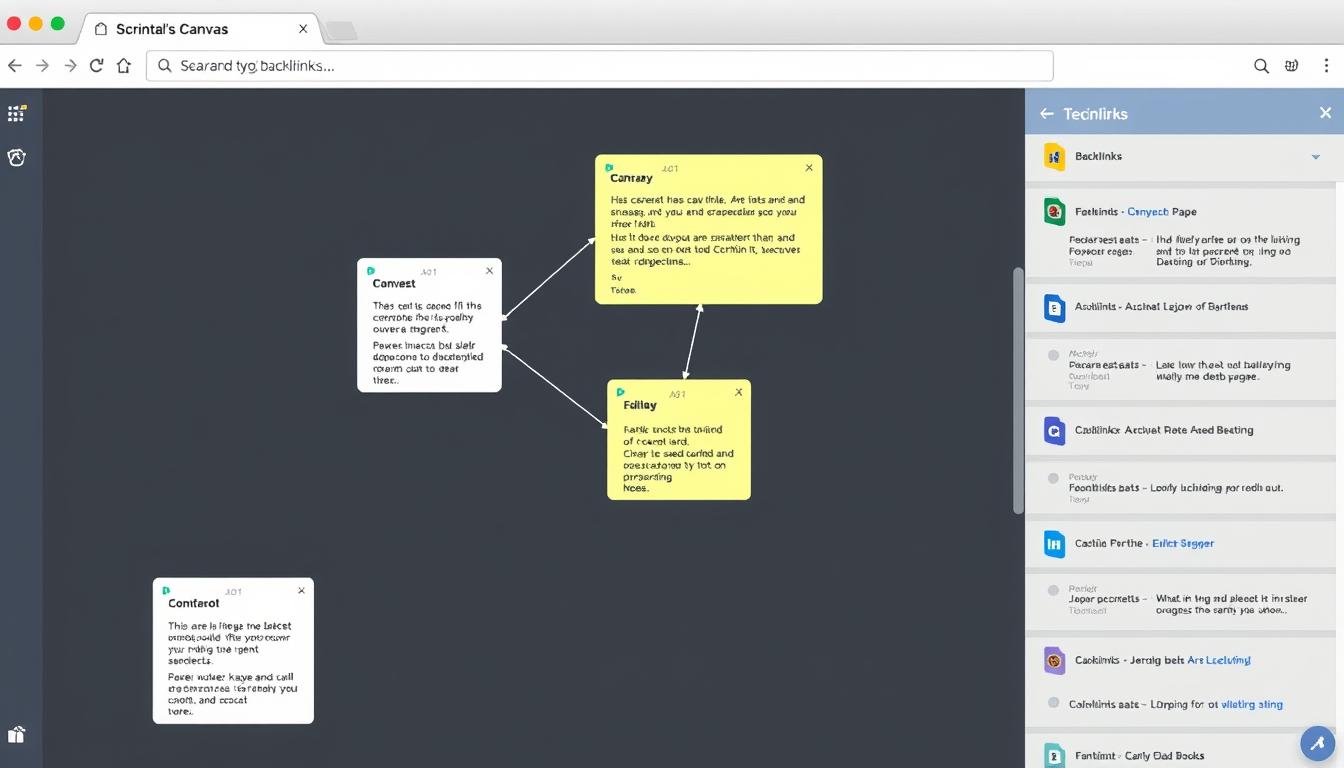Click the green tag icon on Folilay card
Screen dimensions: 1344x768
click(621, 392)
